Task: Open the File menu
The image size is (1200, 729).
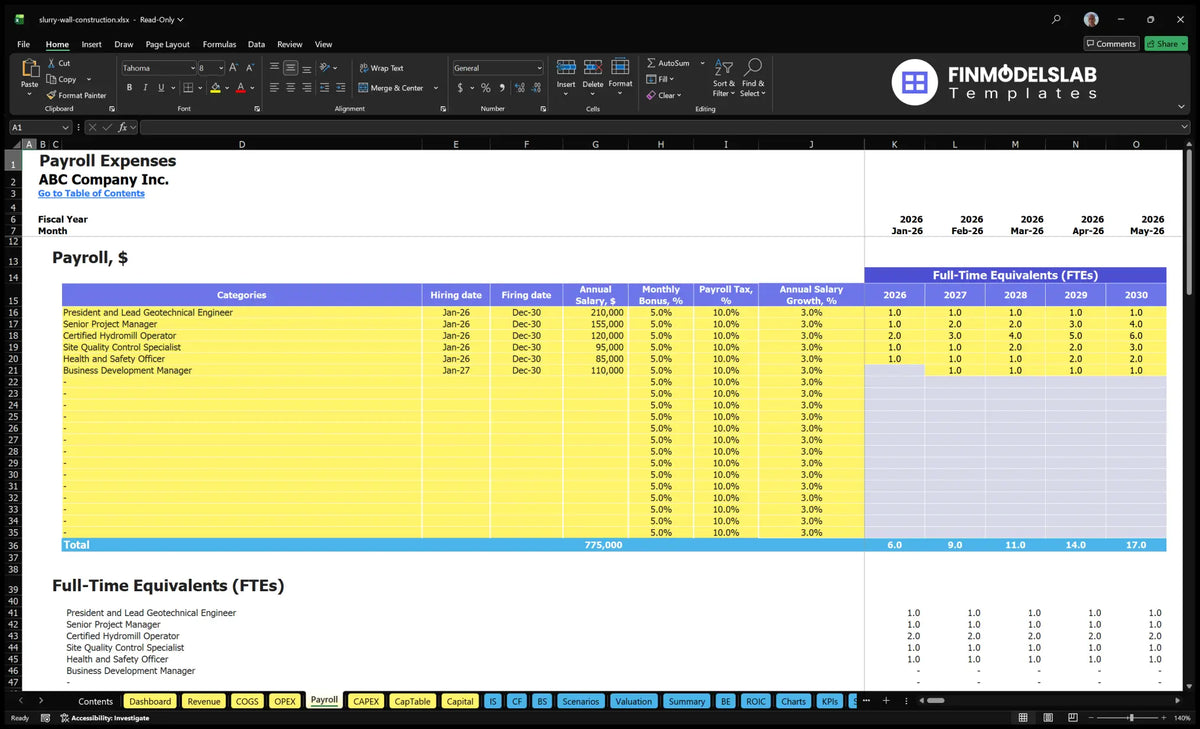Action: pos(23,44)
